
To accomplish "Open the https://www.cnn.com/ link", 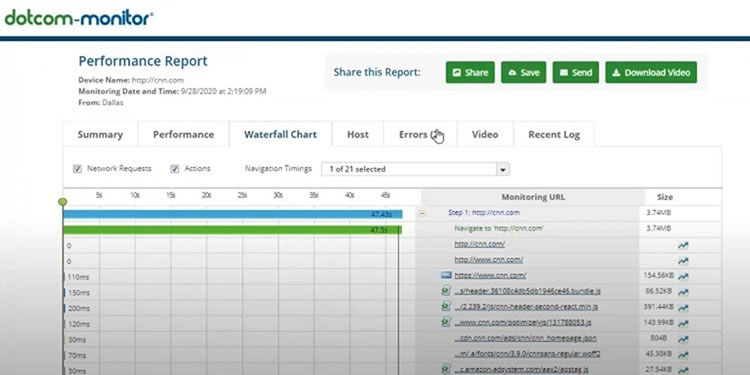I will point(490,275).
